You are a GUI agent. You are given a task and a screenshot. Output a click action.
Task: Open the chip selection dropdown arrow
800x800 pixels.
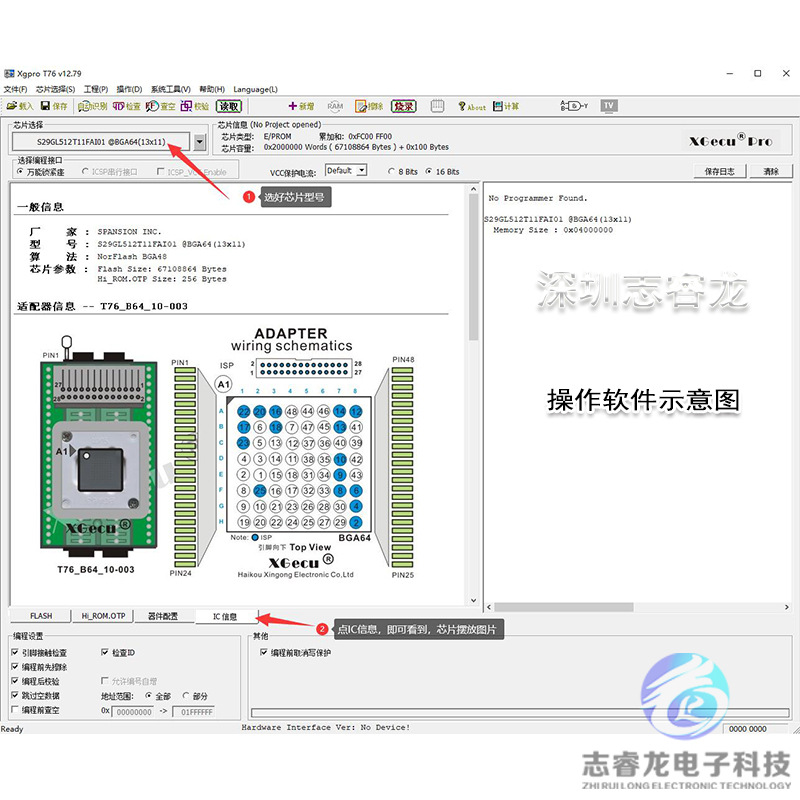point(200,142)
